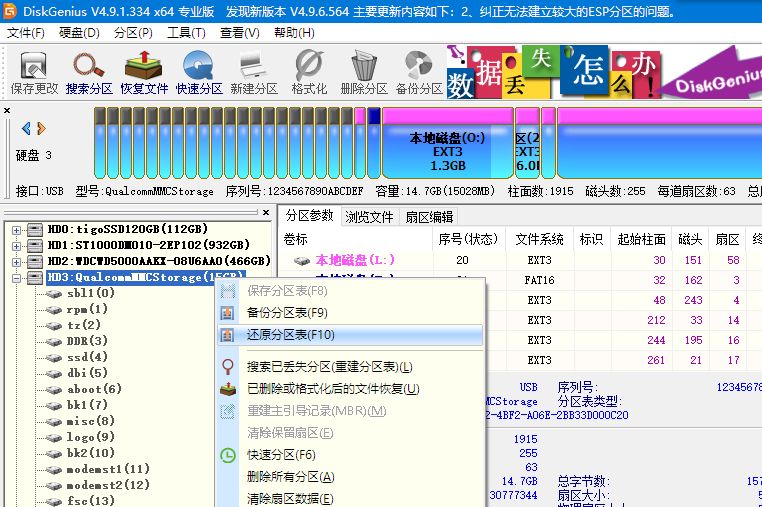Click the 备份分区 toolbar icon

pos(419,73)
